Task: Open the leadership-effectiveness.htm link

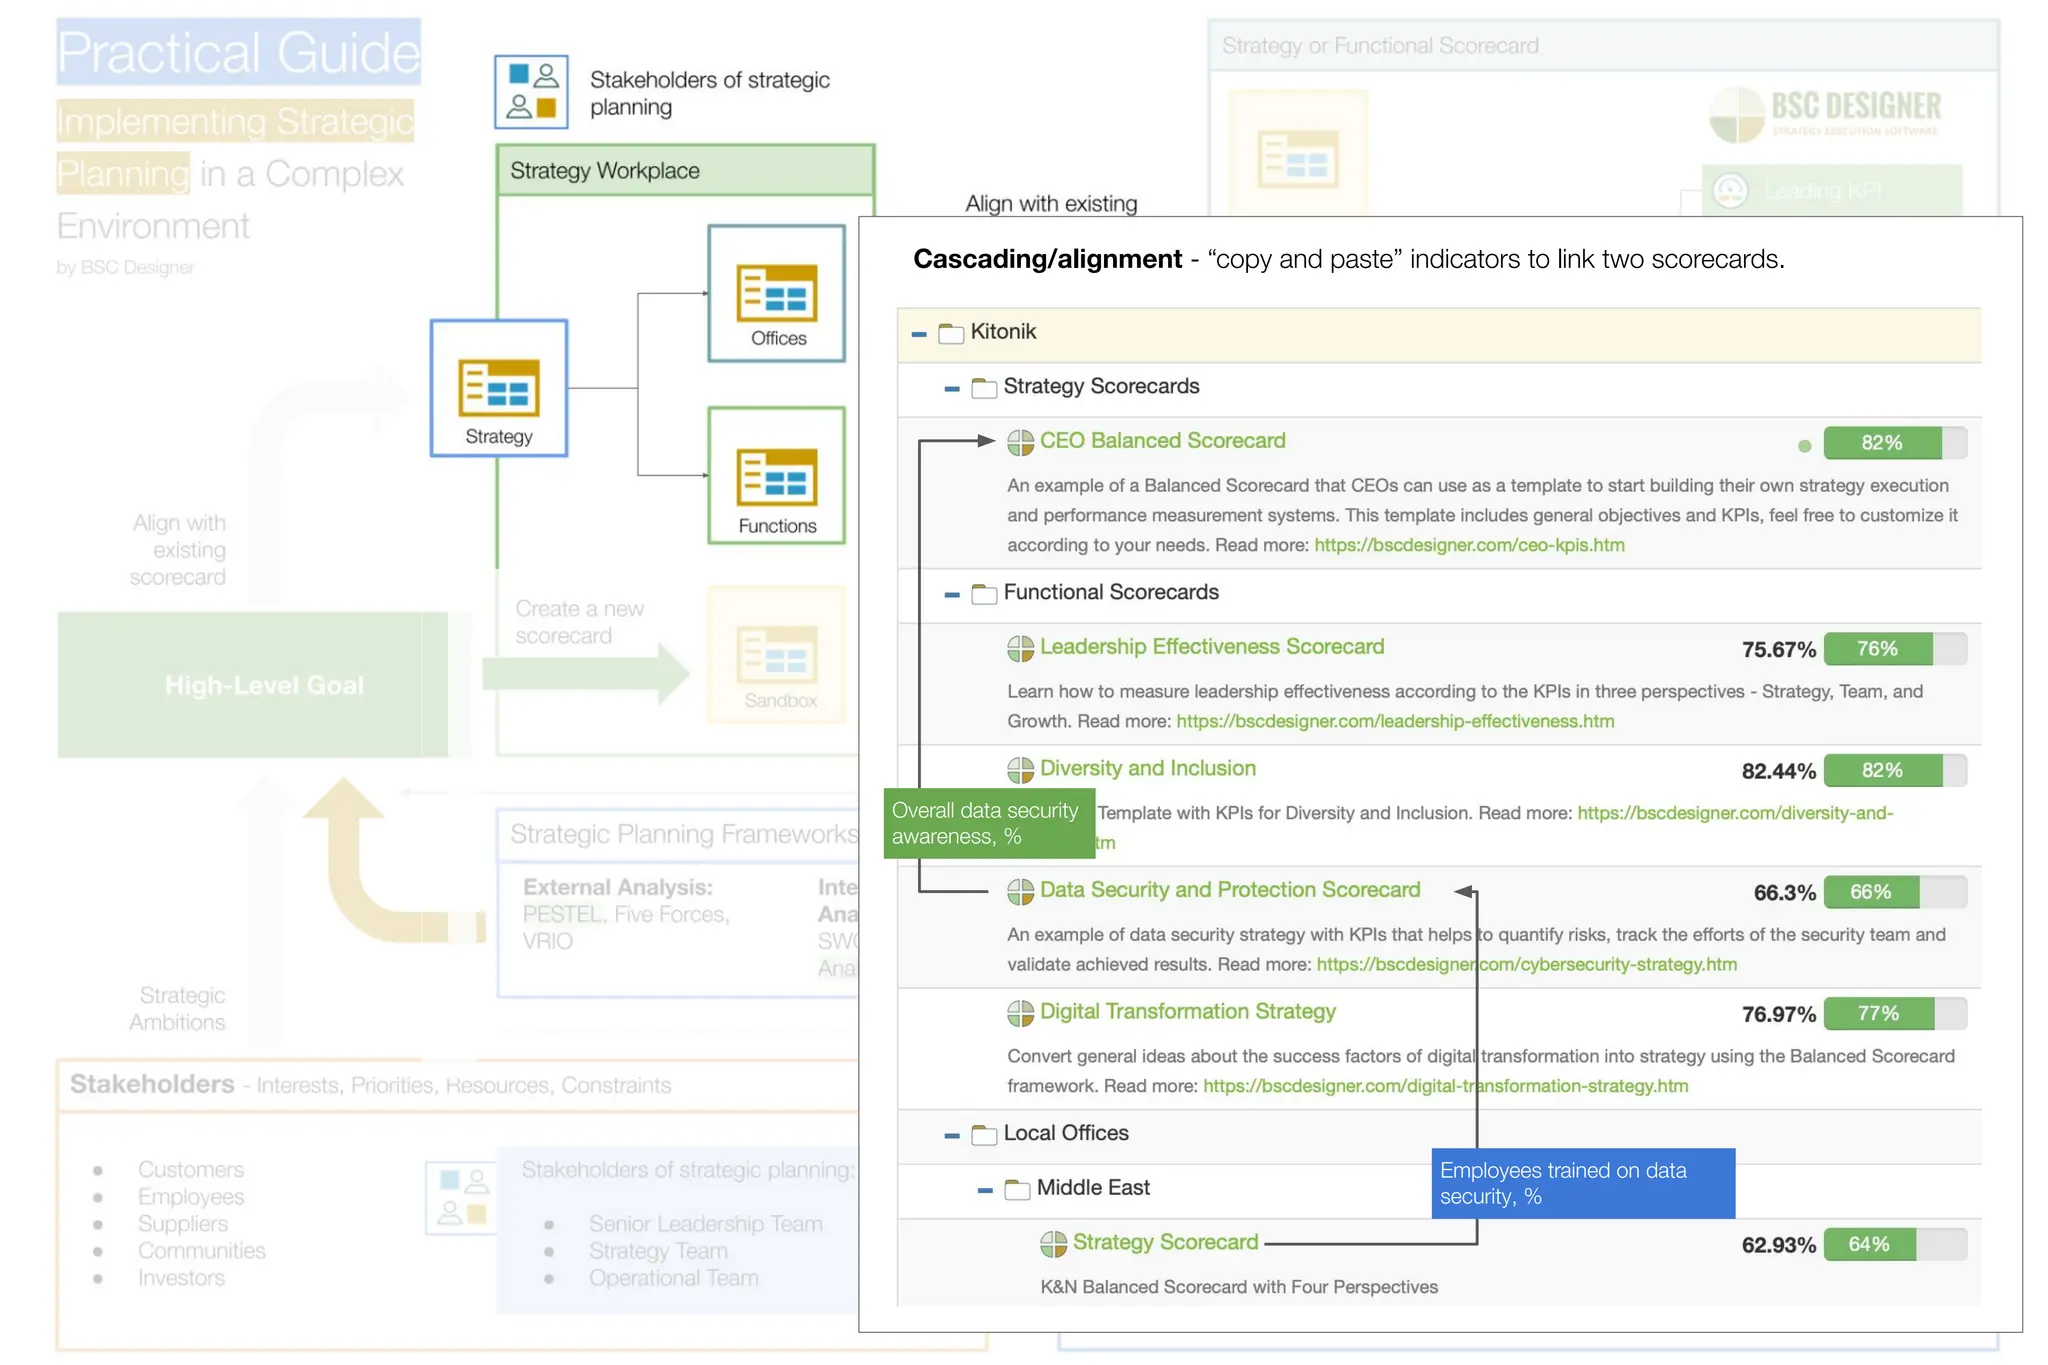Action: [1394, 721]
